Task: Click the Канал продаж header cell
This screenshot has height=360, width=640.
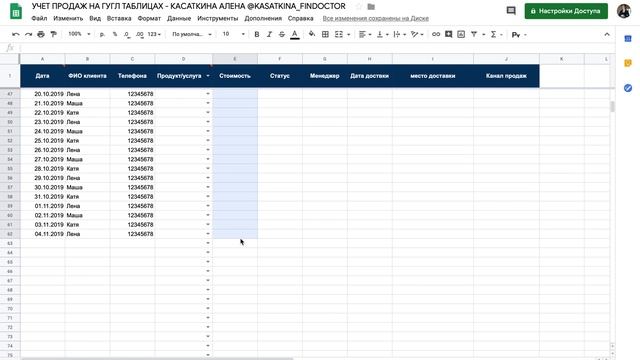Action: [506, 76]
